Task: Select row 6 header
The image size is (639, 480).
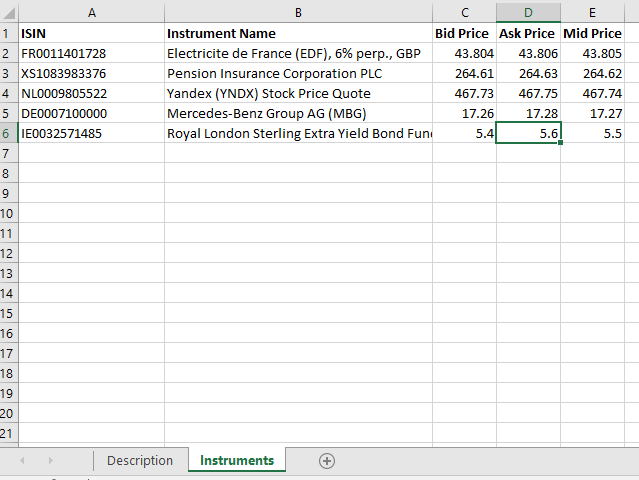Action: (9, 133)
